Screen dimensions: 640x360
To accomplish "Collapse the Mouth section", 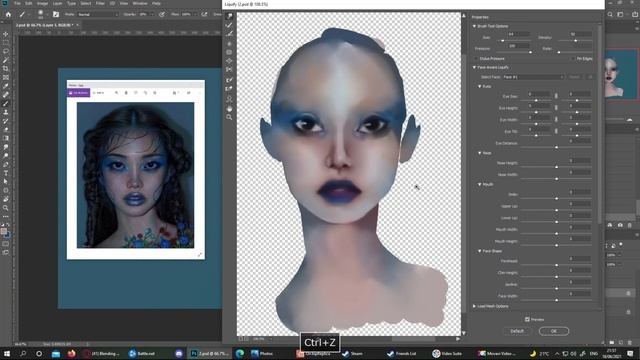I will pyautogui.click(x=480, y=184).
